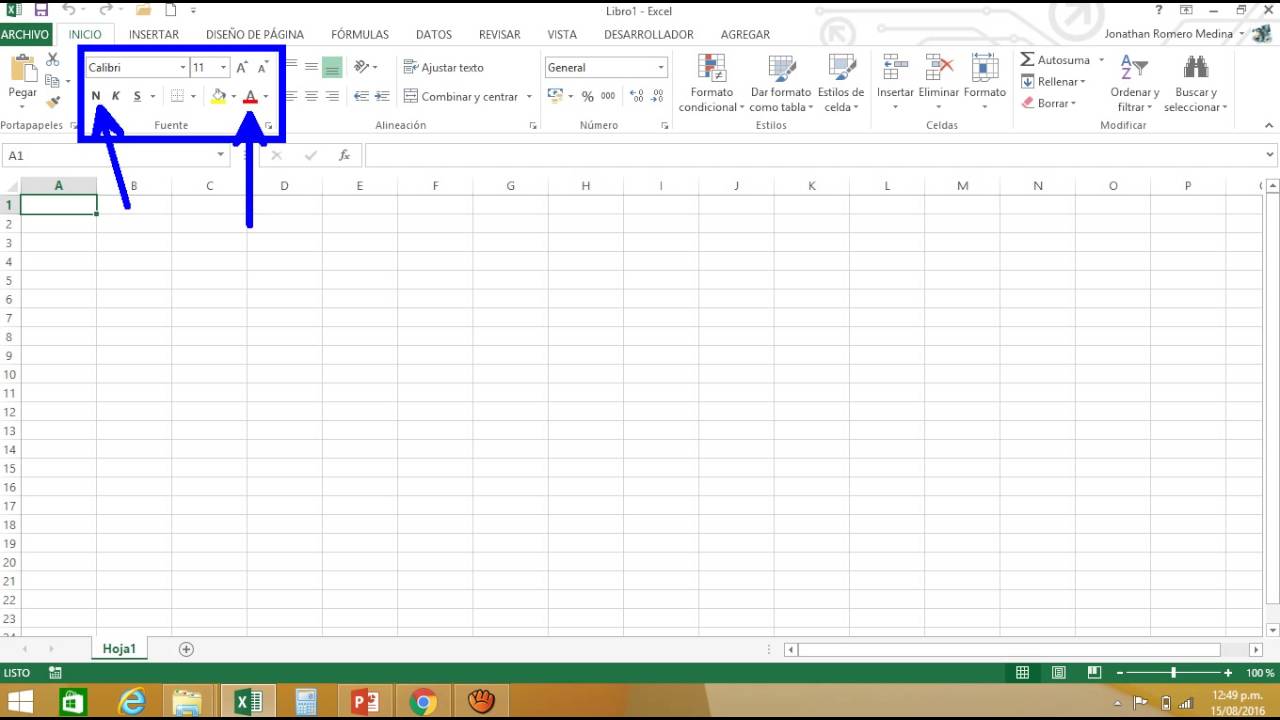This screenshot has width=1280, height=720.
Task: Click the Eliminar celdas icon
Action: click(938, 68)
